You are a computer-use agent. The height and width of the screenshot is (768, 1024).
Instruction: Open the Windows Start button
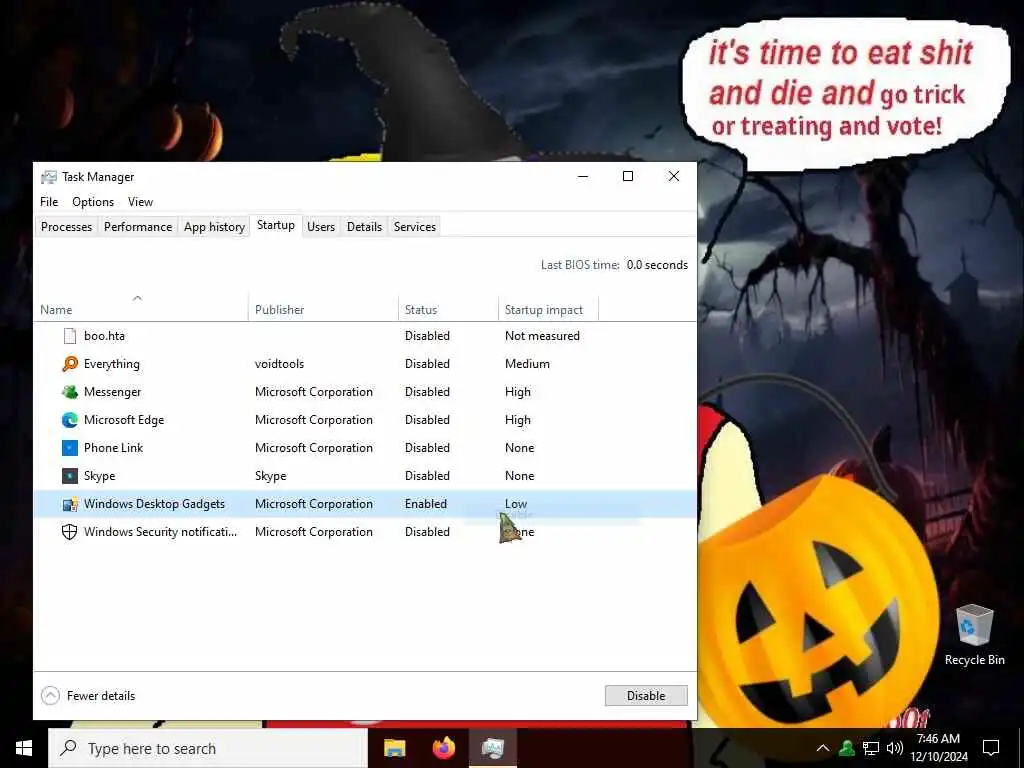click(24, 748)
